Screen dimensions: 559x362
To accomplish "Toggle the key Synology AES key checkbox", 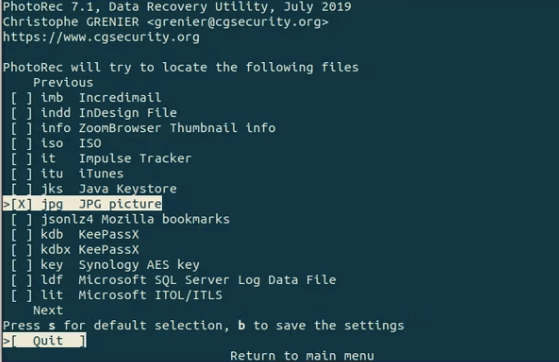I will click(21, 265).
